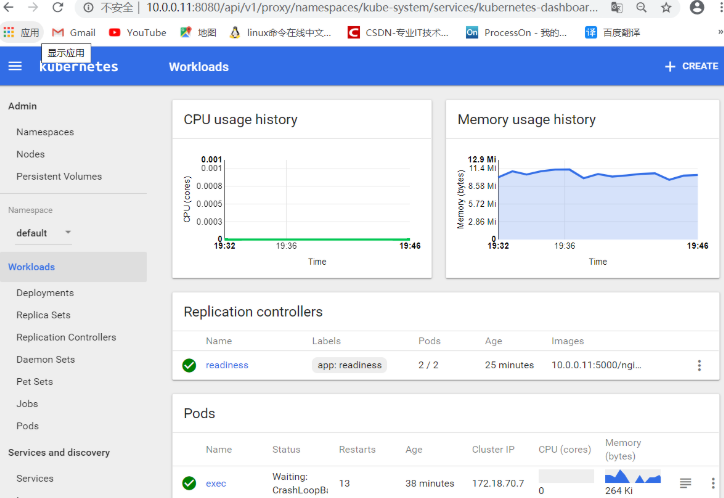The height and width of the screenshot is (498, 724).
Task: Click the Labels column header
Action: (x=326, y=341)
